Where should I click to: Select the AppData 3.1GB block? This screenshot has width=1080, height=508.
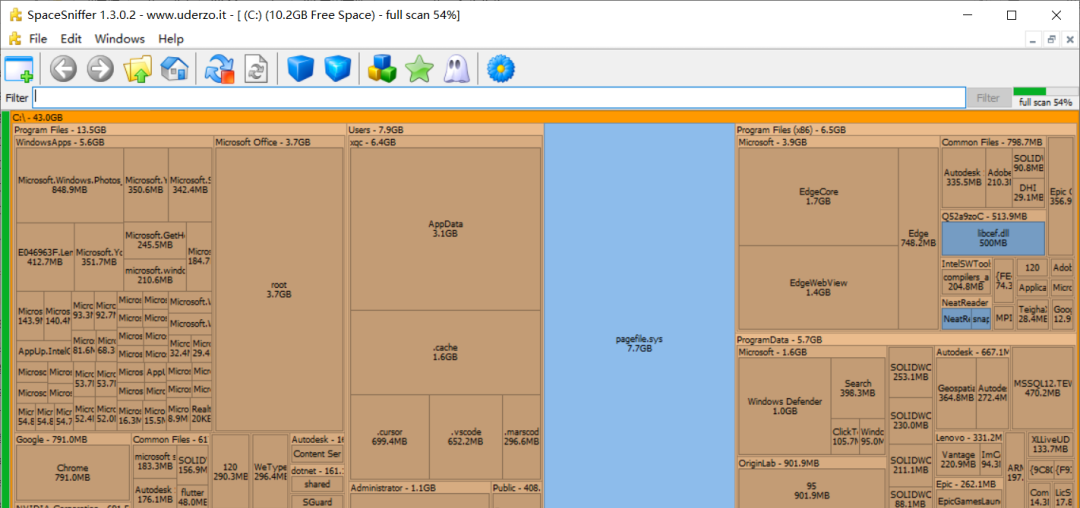tap(445, 229)
